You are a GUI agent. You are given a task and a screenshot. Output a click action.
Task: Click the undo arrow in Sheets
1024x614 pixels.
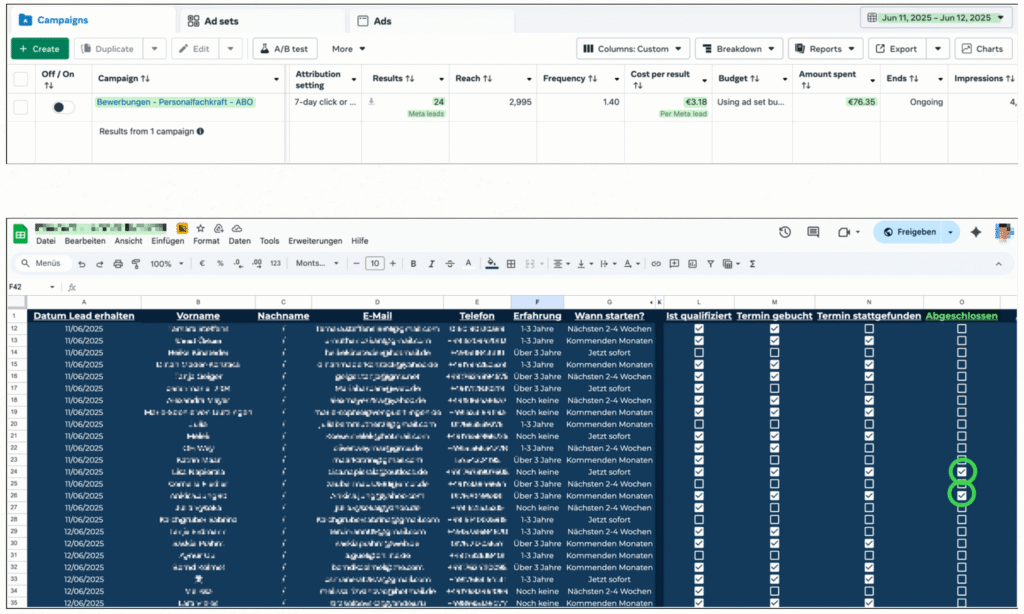pyautogui.click(x=82, y=264)
